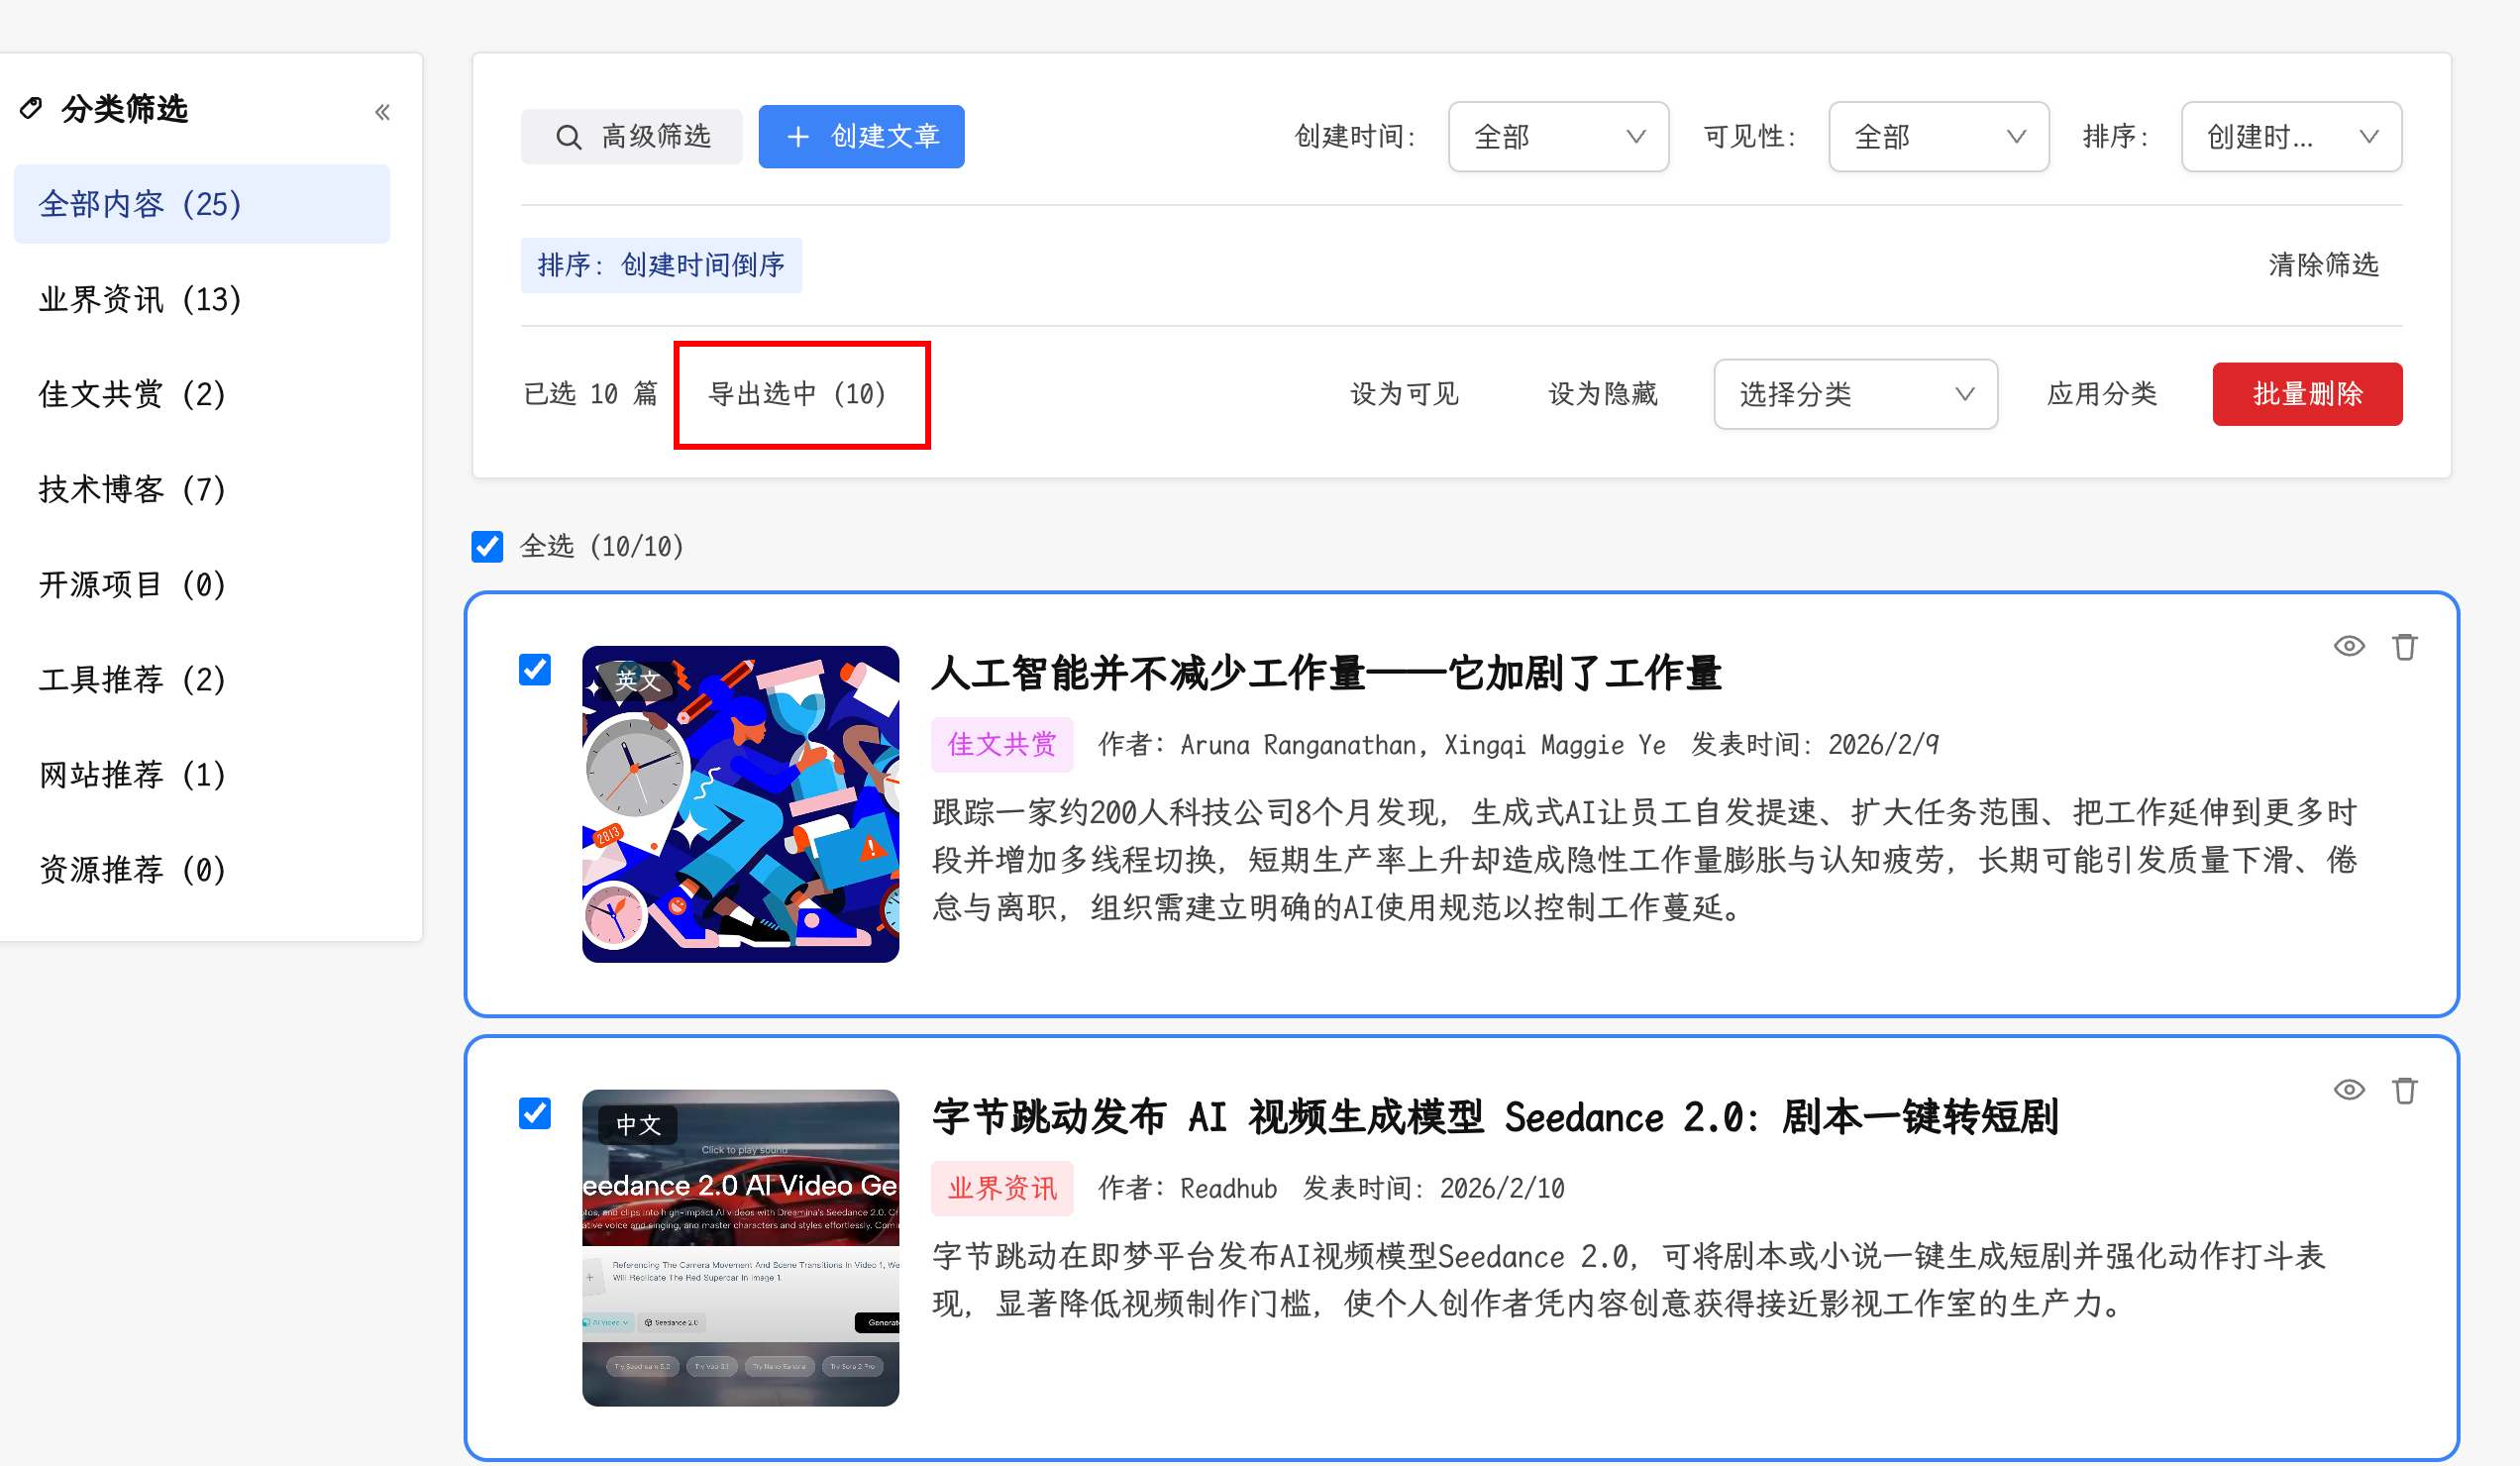Click the red 批量删除 button
The width and height of the screenshot is (2520, 1466).
tap(2307, 394)
